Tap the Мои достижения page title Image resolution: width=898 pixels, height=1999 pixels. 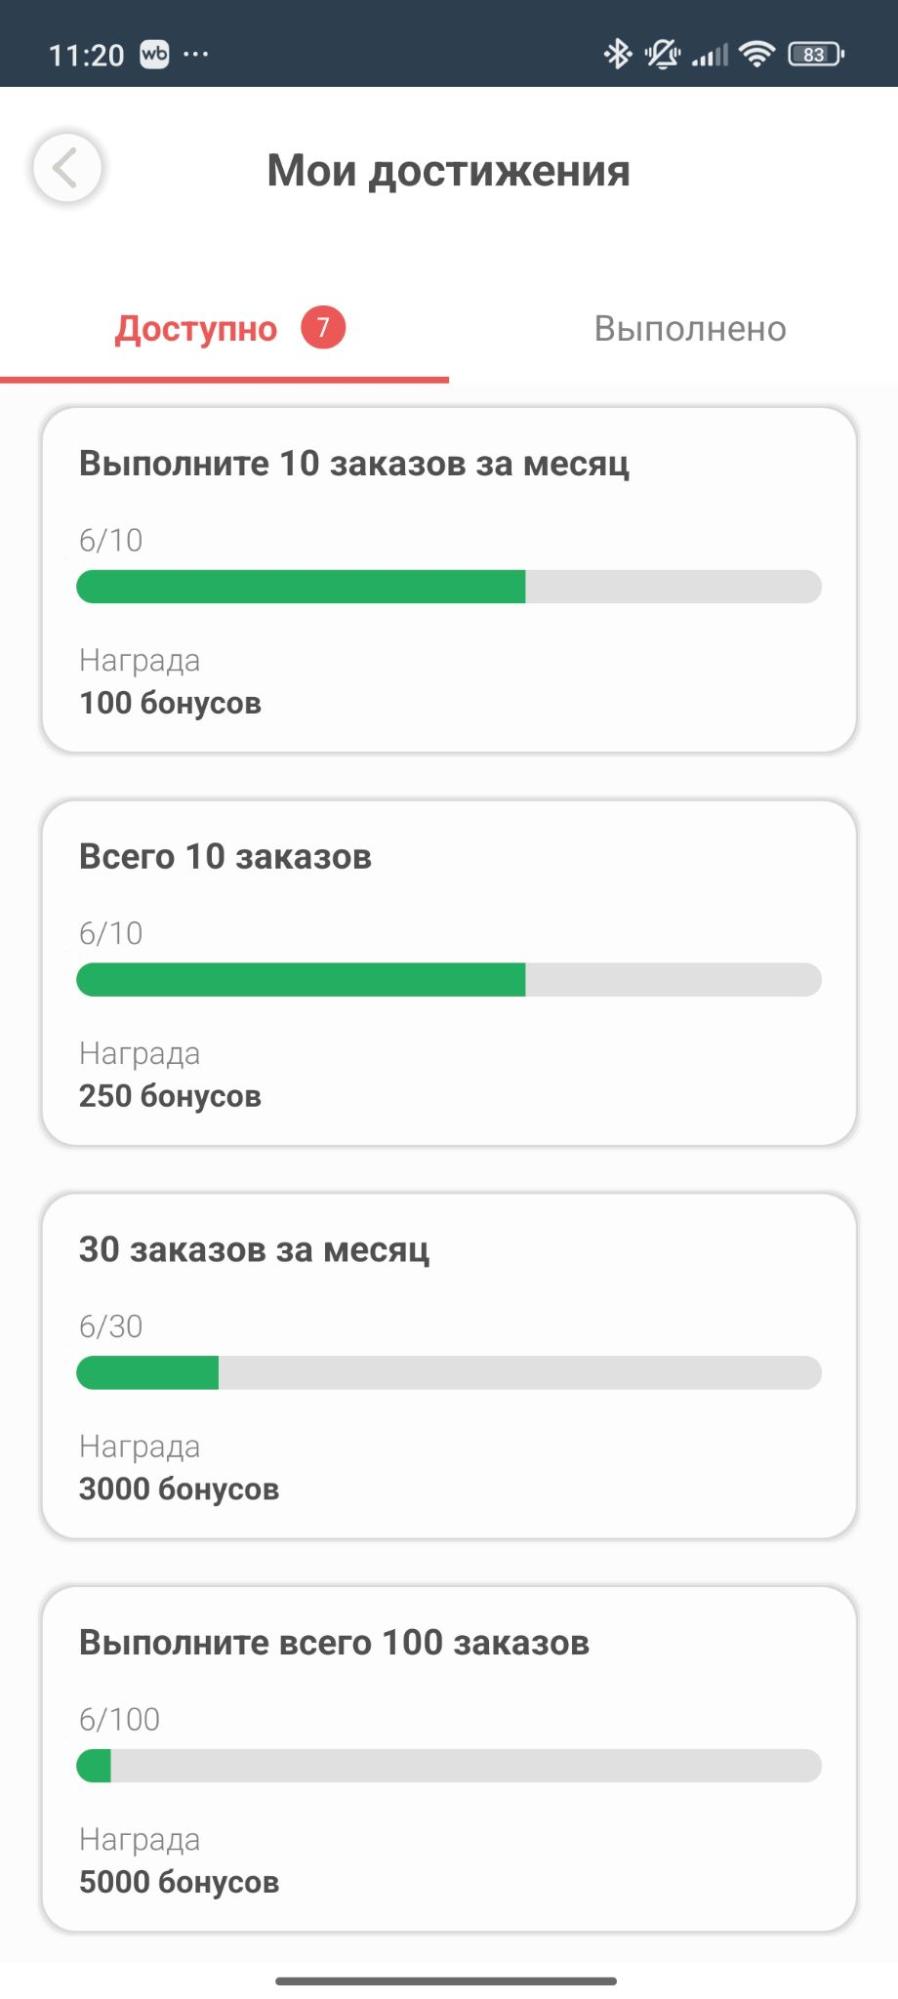coord(449,171)
